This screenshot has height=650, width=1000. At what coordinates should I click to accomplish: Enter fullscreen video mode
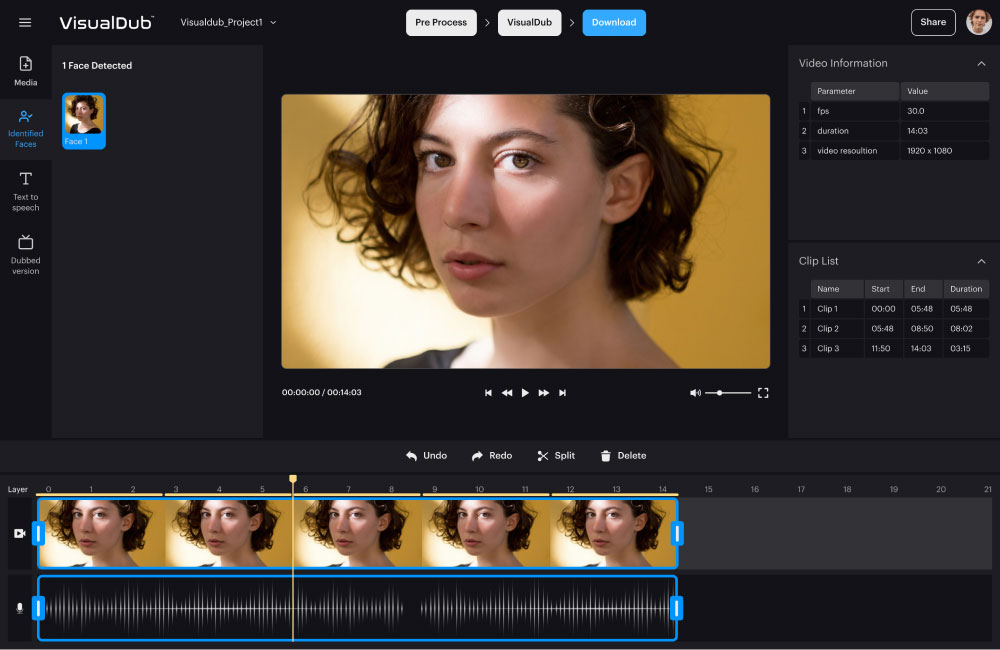point(763,393)
